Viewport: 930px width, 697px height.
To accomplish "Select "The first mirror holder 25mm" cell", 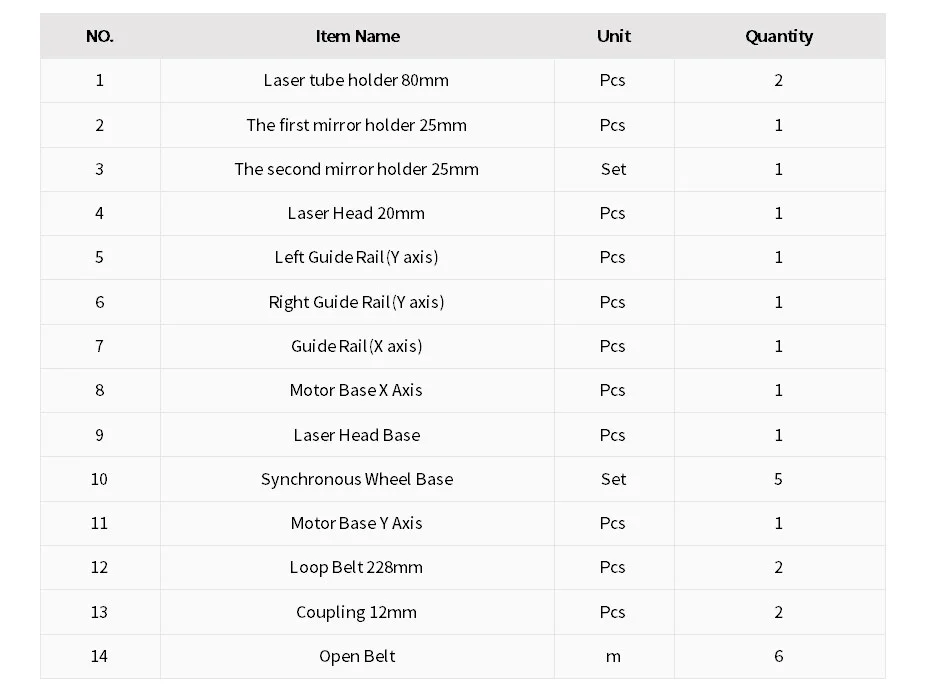I will 356,125.
